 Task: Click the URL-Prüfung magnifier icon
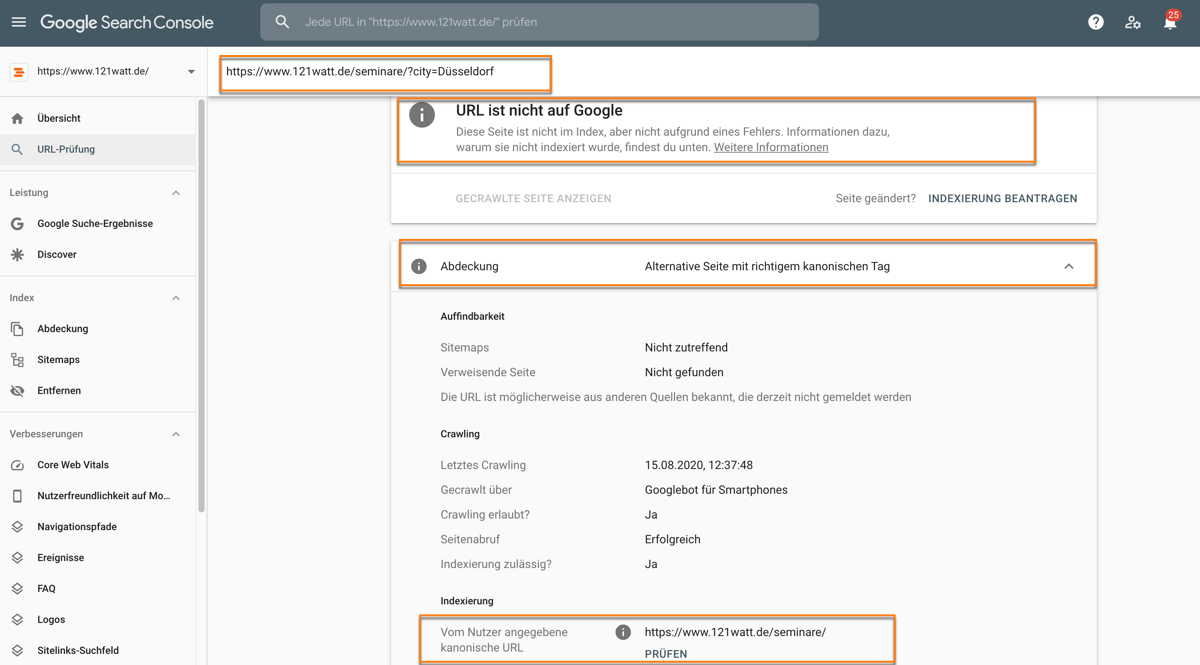pos(17,149)
